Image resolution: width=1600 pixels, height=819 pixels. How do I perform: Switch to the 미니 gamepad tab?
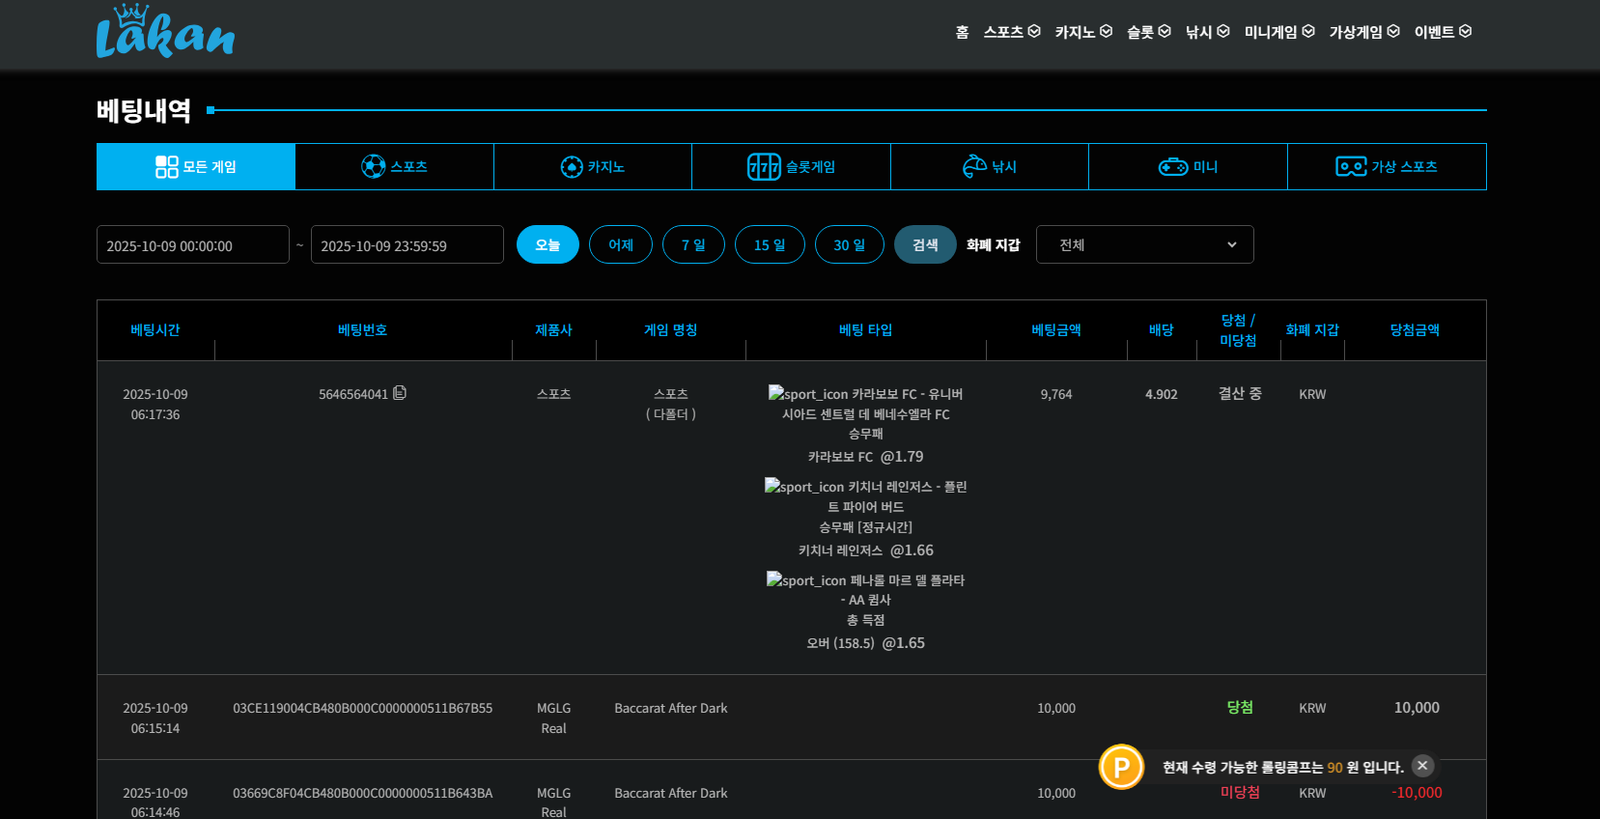1187,167
